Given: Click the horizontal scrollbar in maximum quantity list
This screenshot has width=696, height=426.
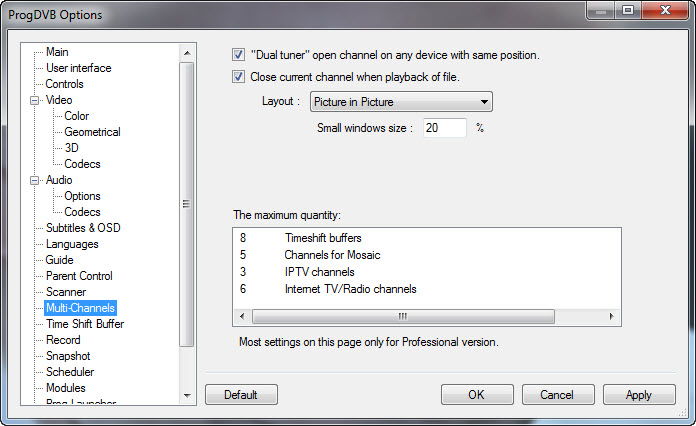Looking at the screenshot, I should click(402, 317).
